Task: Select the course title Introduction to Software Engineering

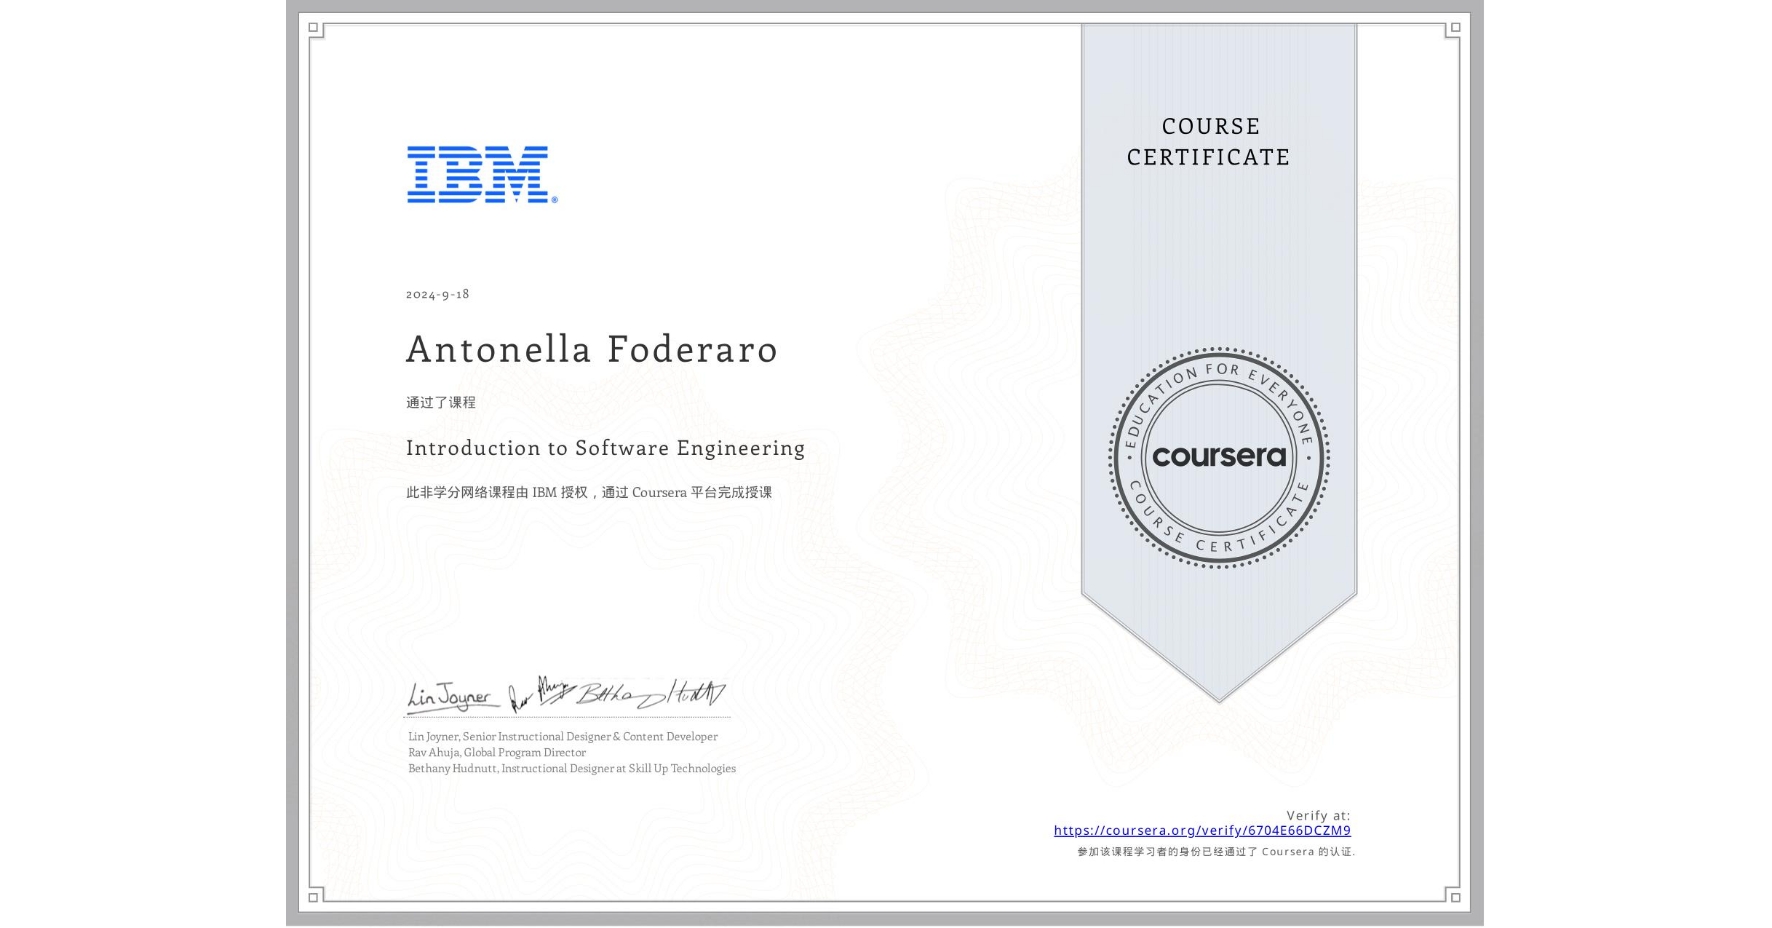Action: (605, 448)
